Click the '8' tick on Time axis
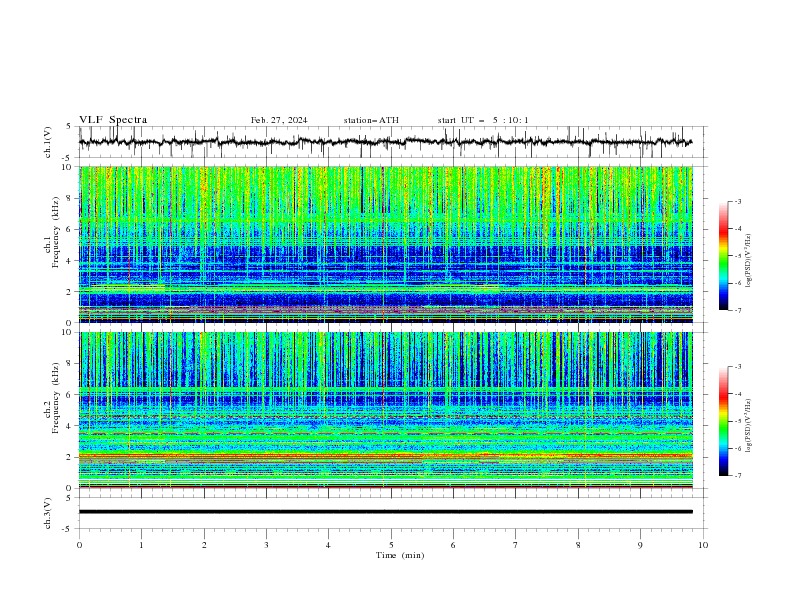This screenshot has width=792, height=612. pyautogui.click(x=578, y=545)
